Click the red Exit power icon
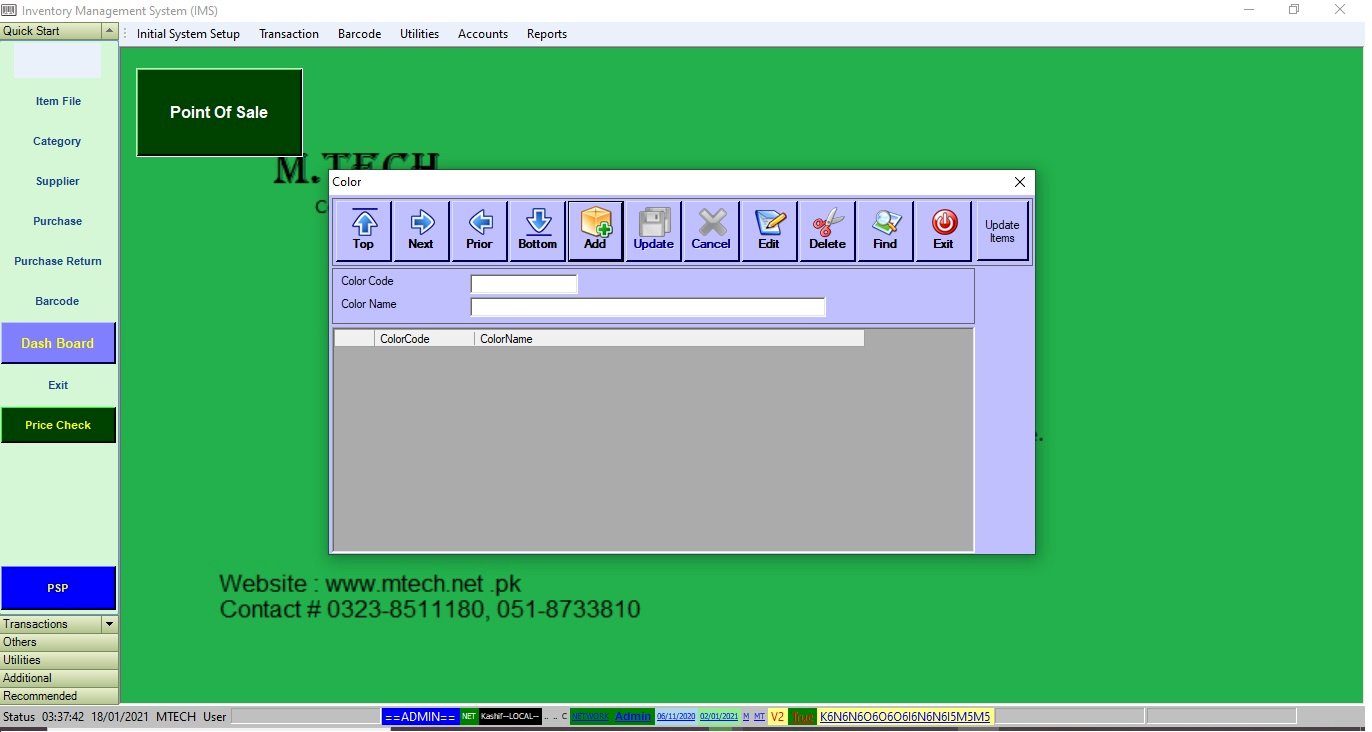 943,223
